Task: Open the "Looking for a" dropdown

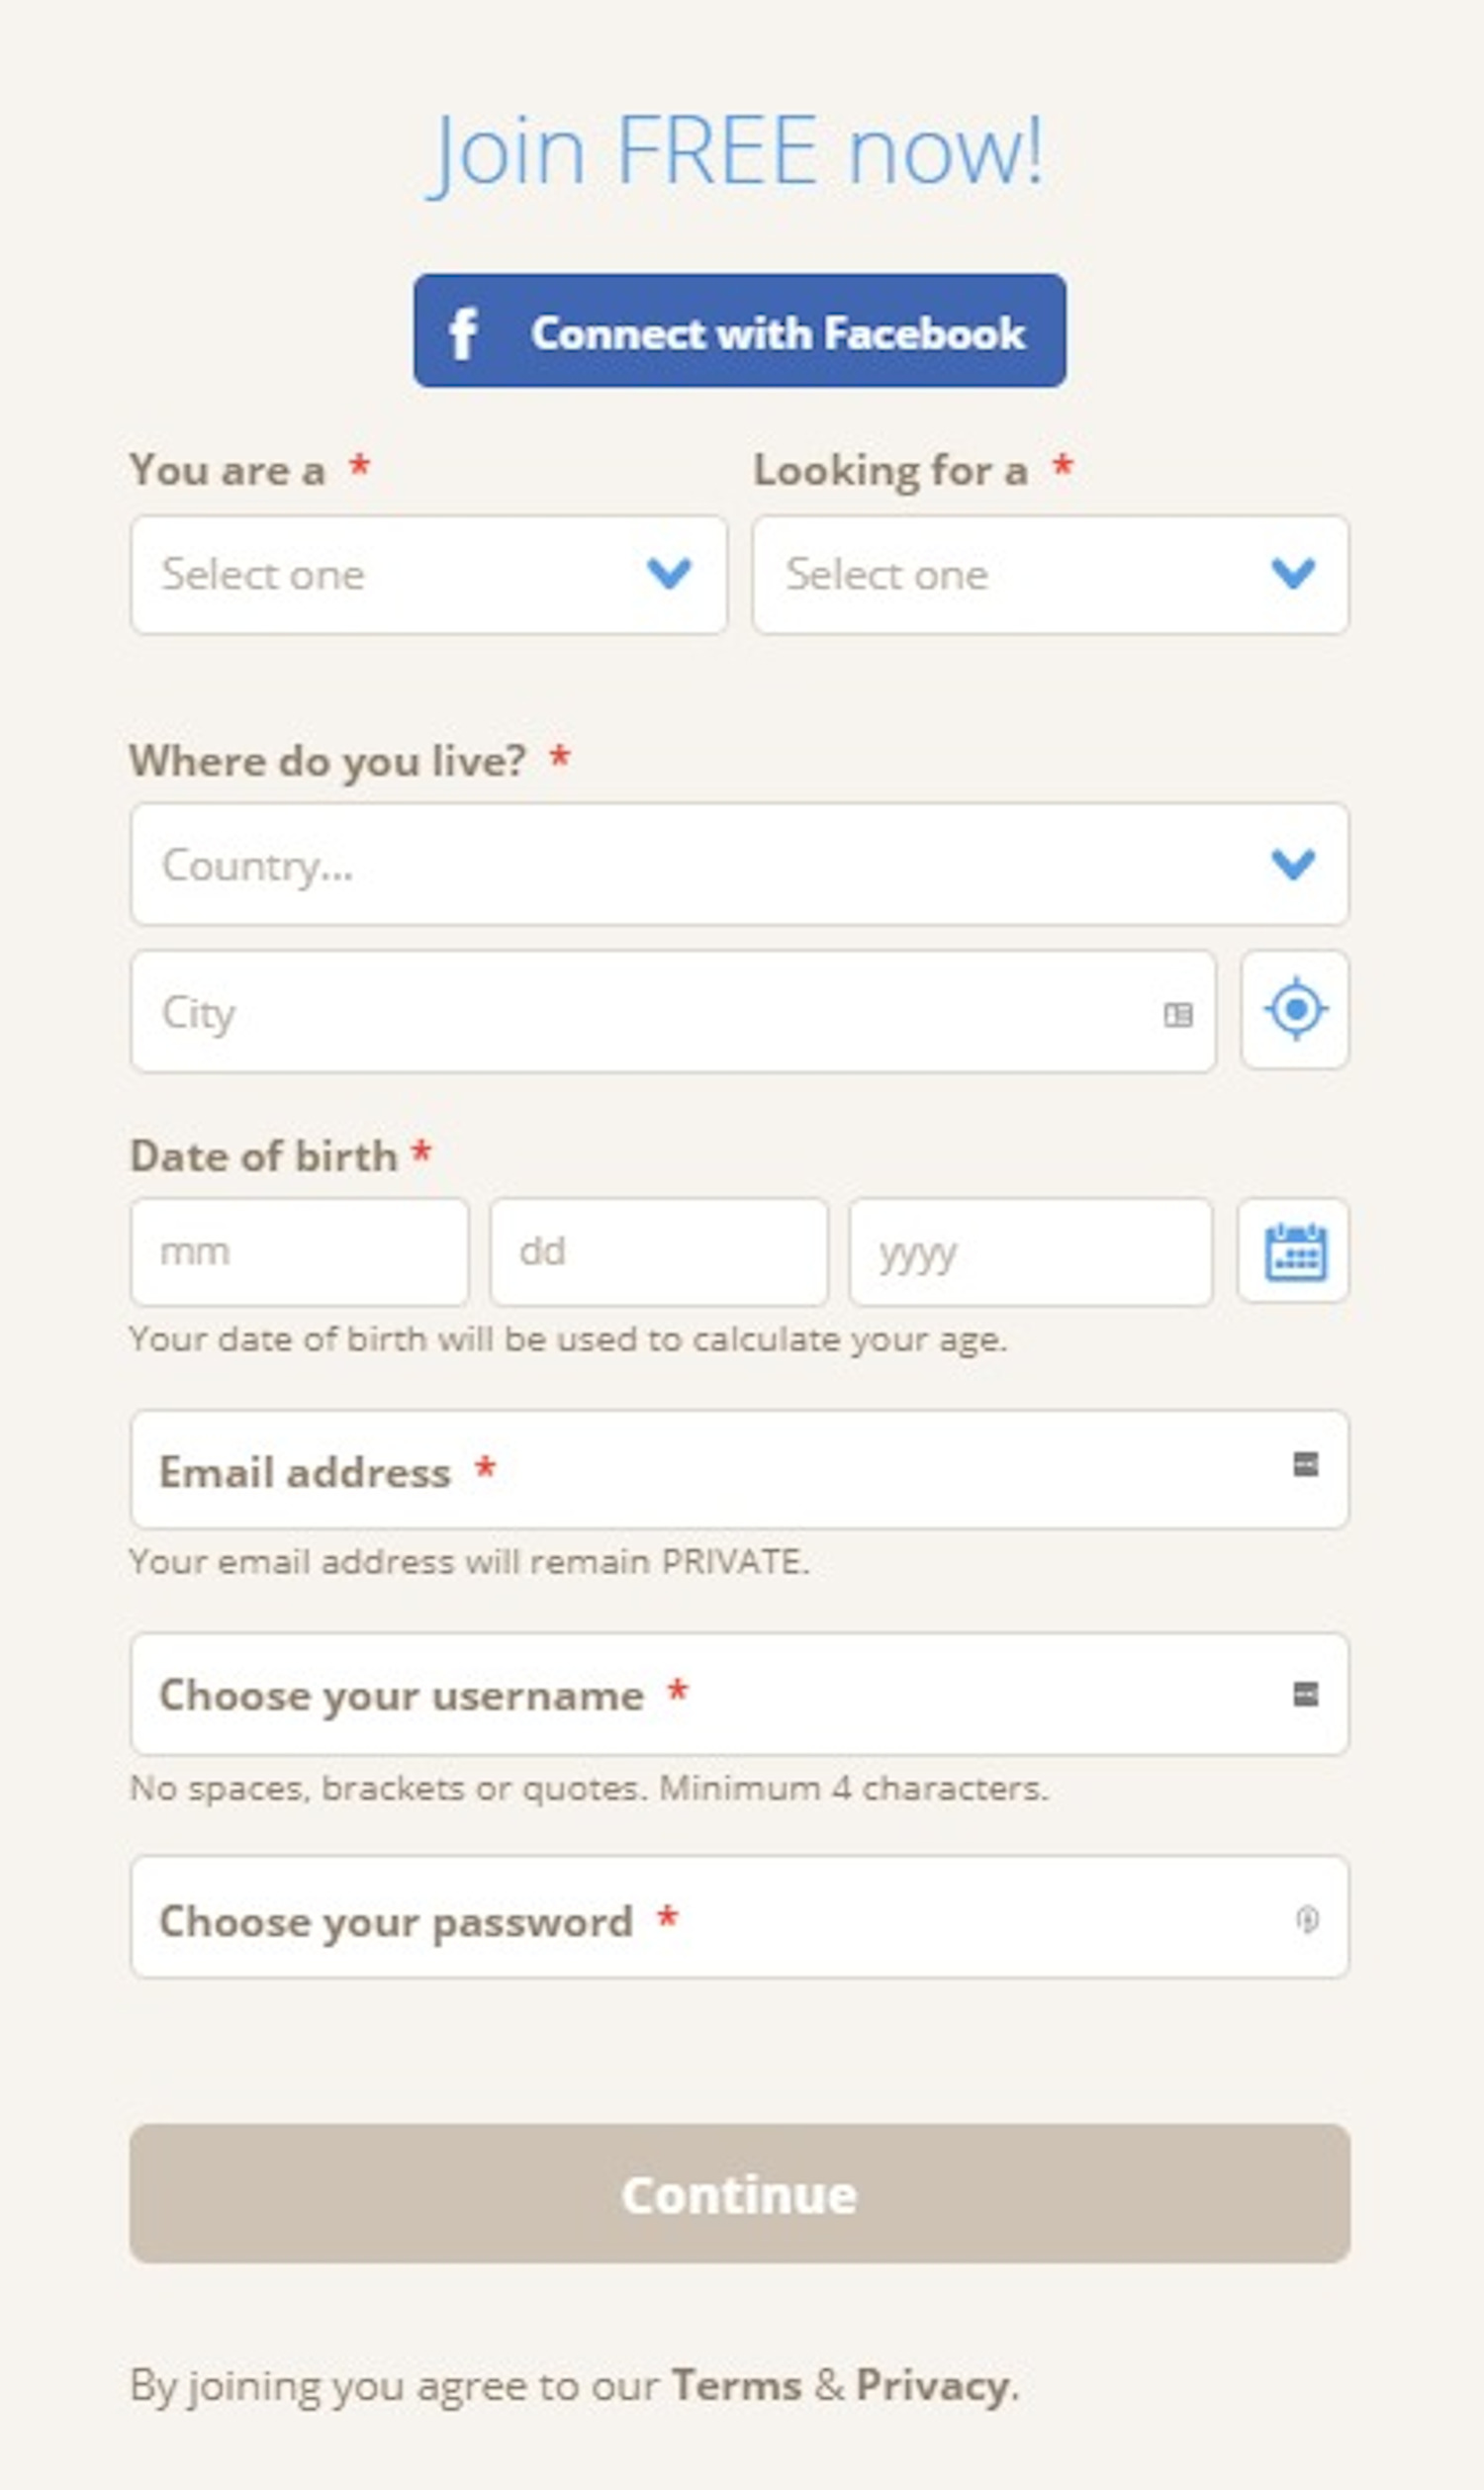Action: coord(1050,575)
